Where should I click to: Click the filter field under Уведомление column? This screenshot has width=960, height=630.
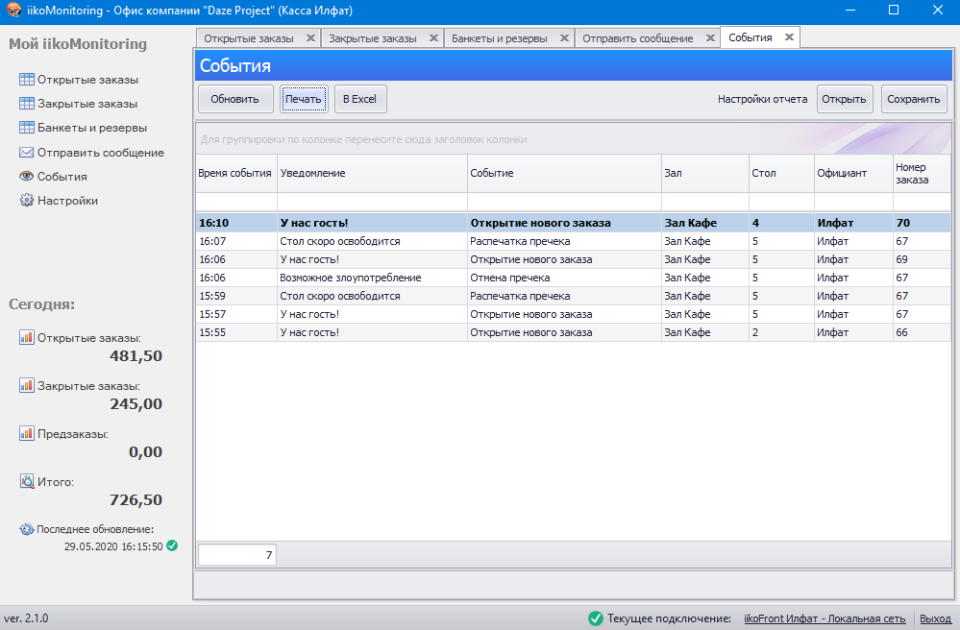point(372,201)
